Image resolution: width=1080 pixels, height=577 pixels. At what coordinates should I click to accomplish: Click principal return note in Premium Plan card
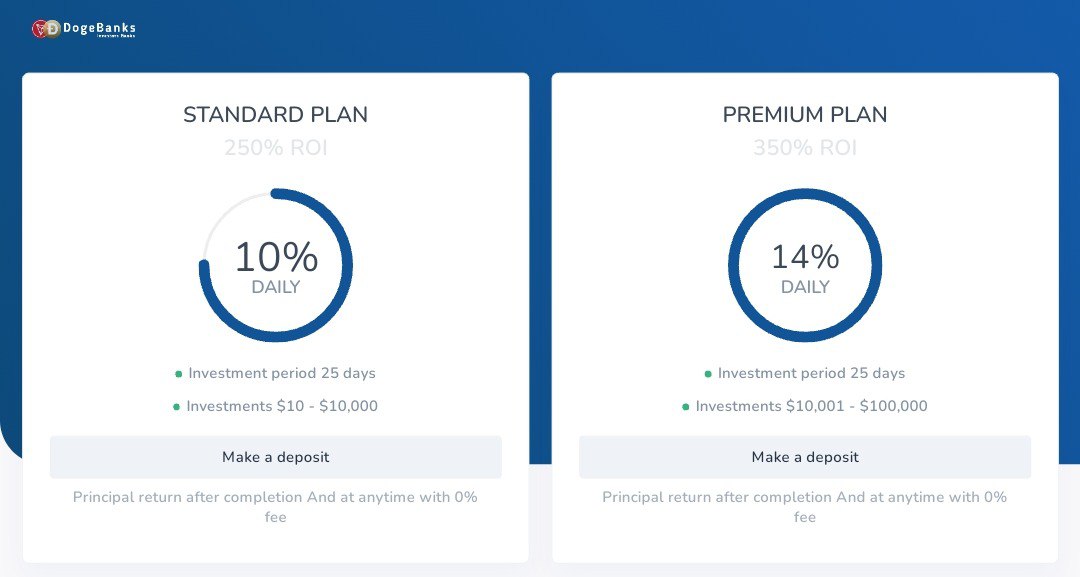(x=805, y=506)
